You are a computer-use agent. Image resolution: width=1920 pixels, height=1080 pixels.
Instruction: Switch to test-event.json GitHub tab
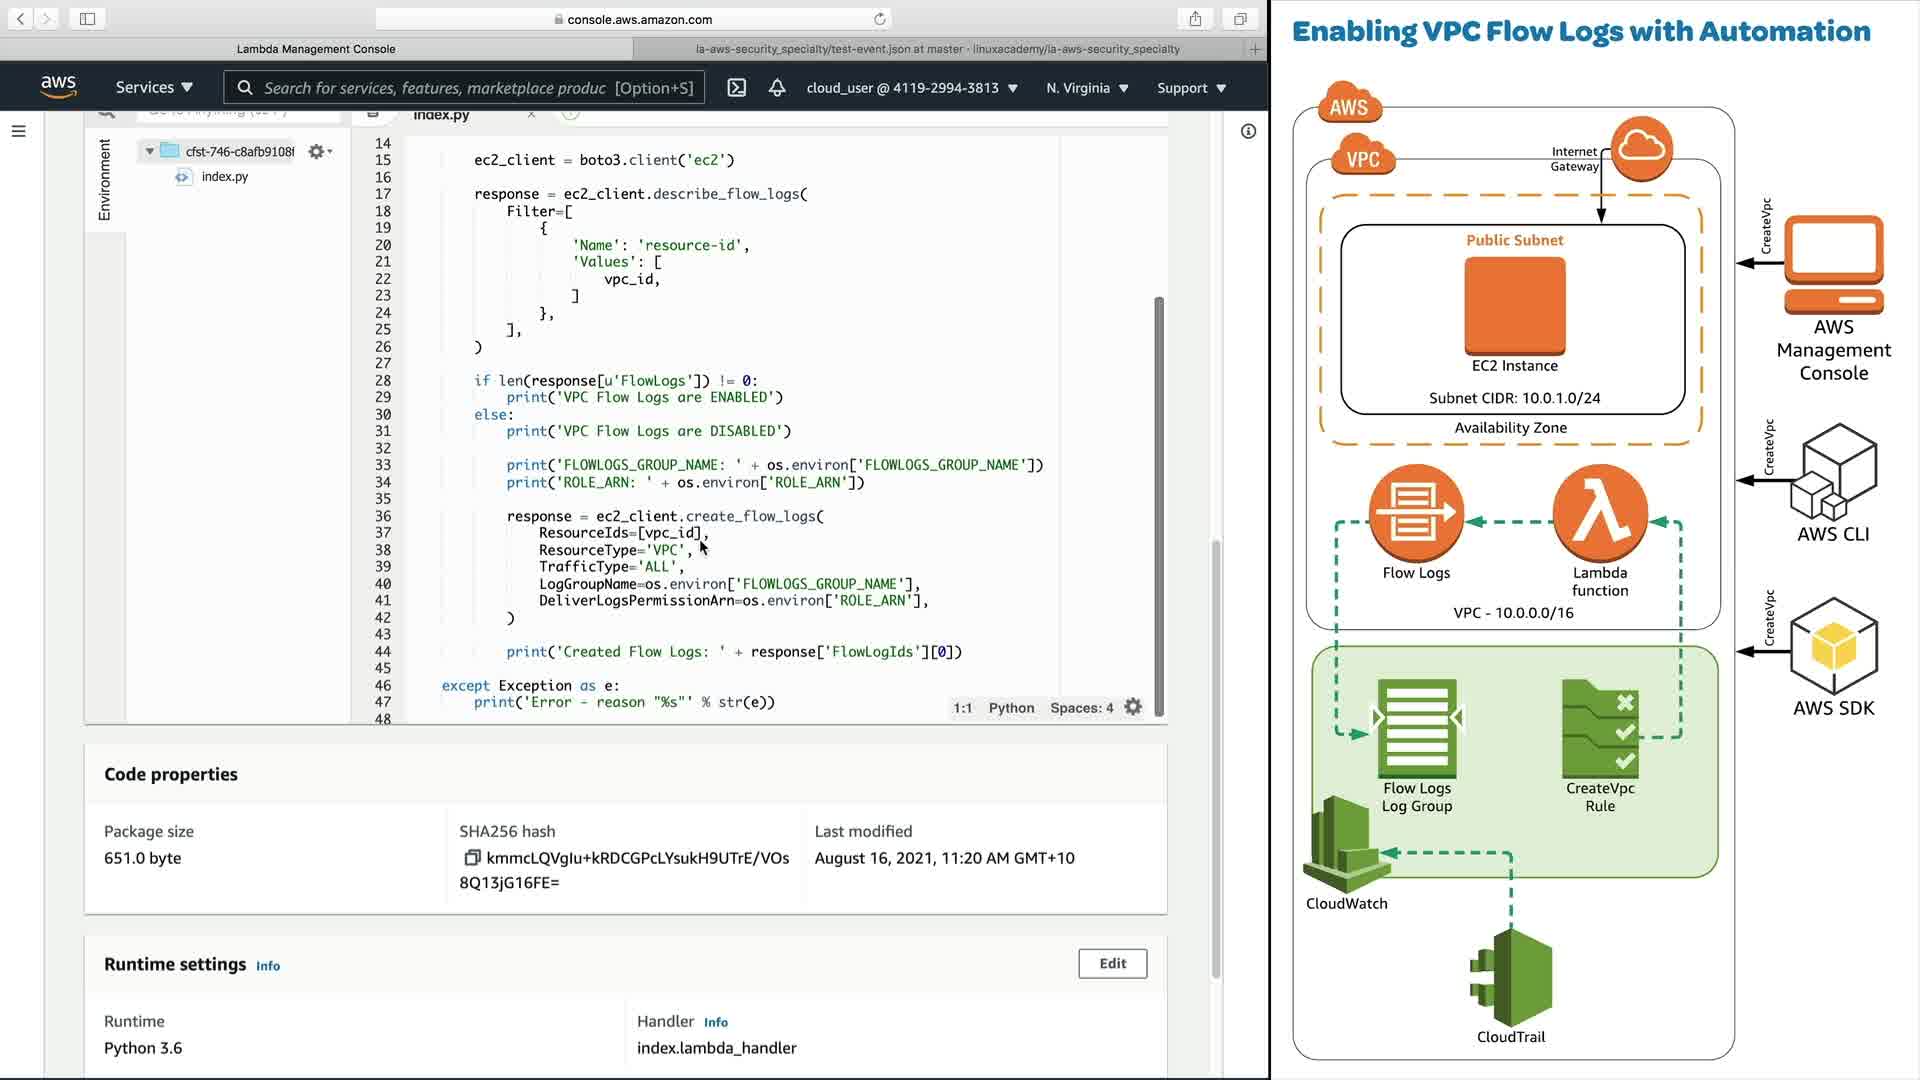coord(937,48)
